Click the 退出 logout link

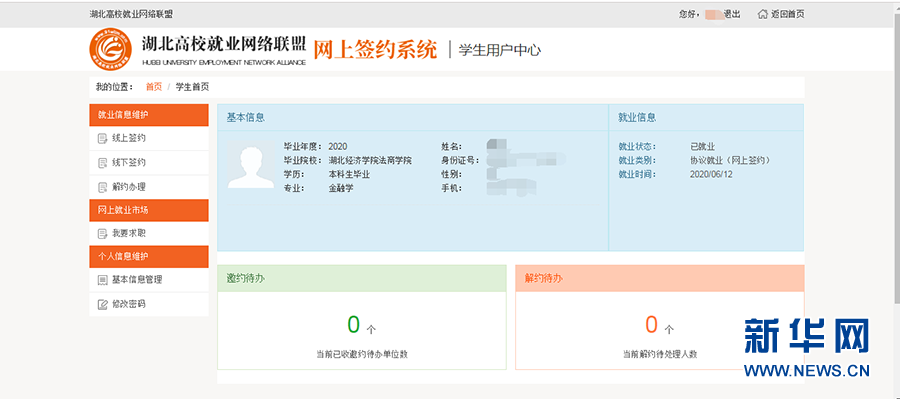[x=732, y=14]
